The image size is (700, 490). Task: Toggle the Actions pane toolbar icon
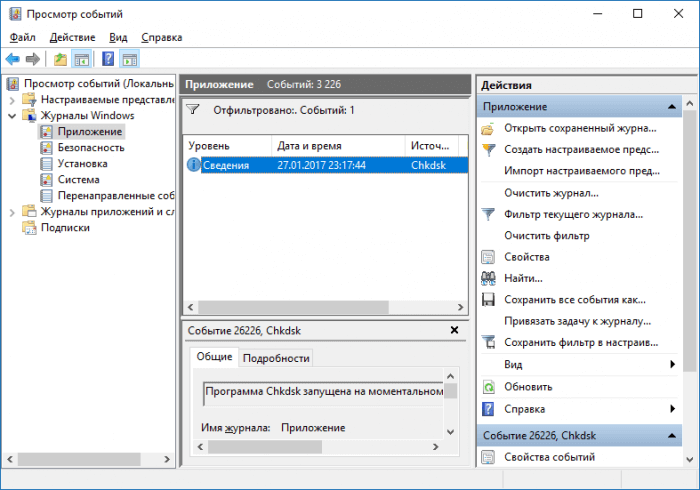[x=130, y=59]
